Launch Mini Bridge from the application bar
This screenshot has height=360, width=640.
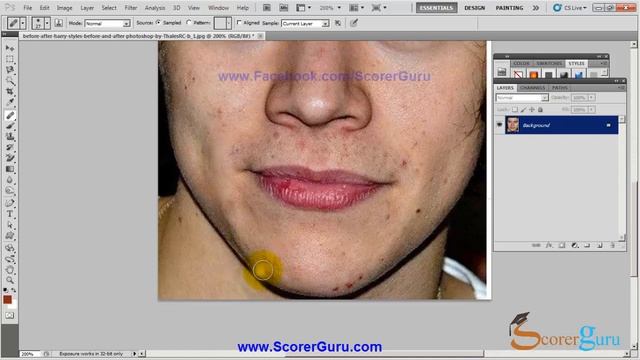(284, 8)
